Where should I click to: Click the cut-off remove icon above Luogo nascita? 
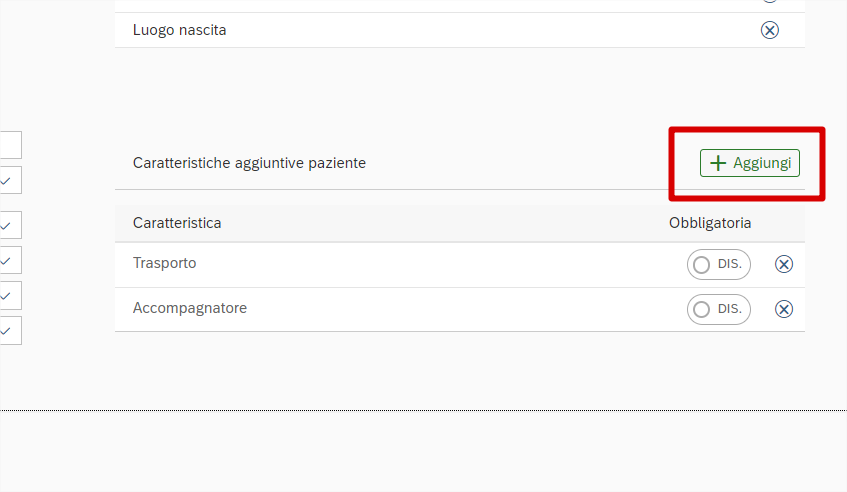[x=770, y=2]
